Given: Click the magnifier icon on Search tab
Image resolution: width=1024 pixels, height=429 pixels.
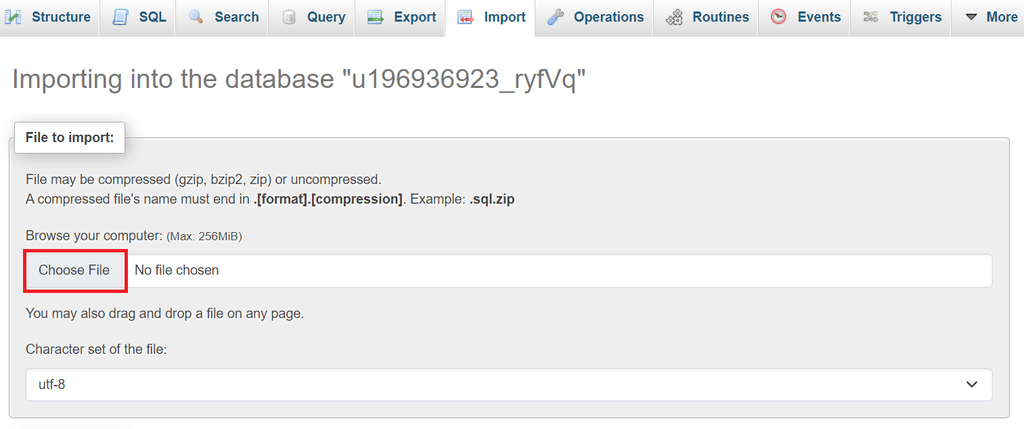Looking at the screenshot, I should point(196,17).
